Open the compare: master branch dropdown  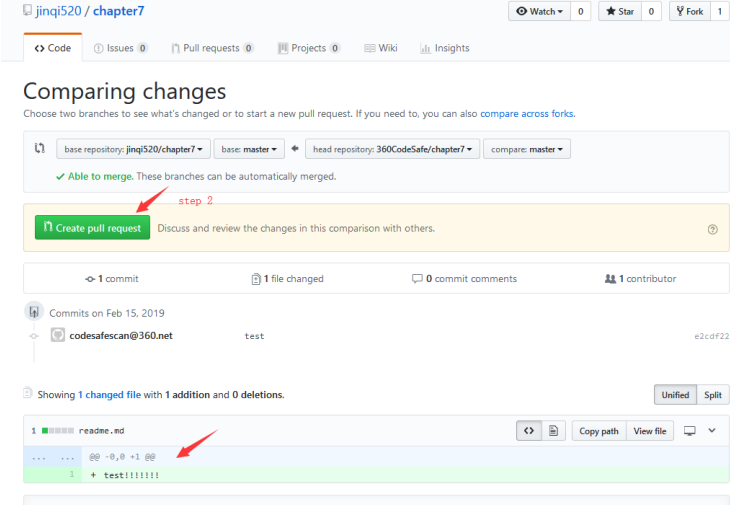[527, 149]
